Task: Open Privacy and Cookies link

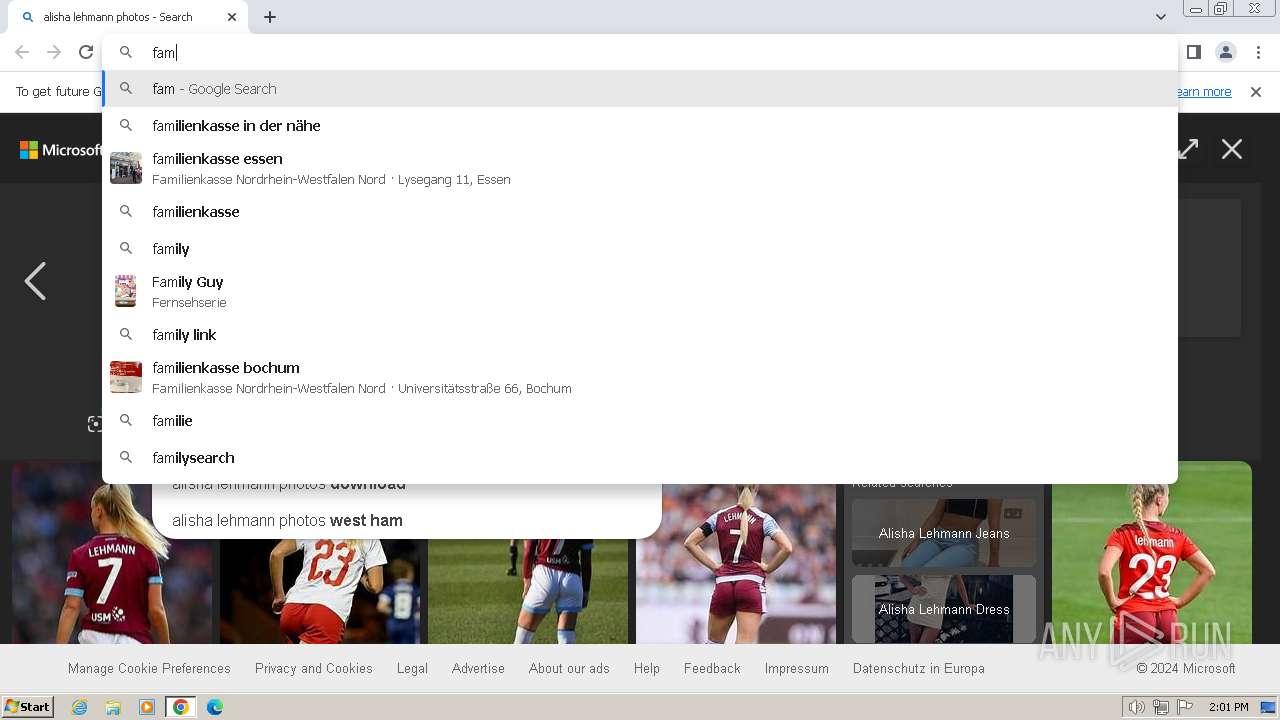Action: (314, 668)
